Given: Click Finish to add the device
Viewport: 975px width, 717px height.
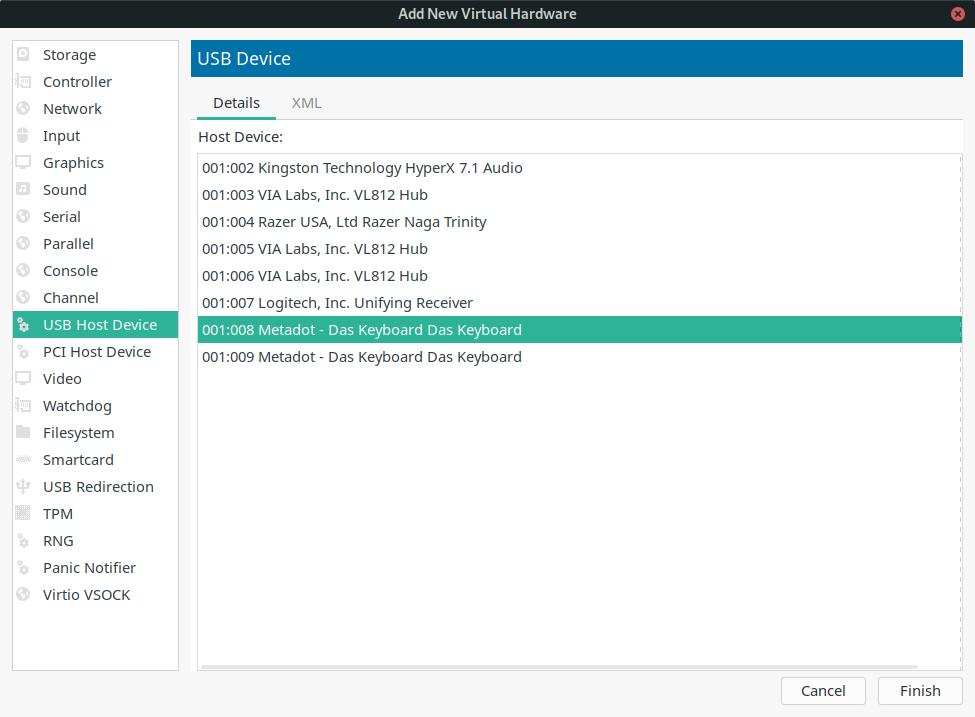Looking at the screenshot, I should 920,691.
